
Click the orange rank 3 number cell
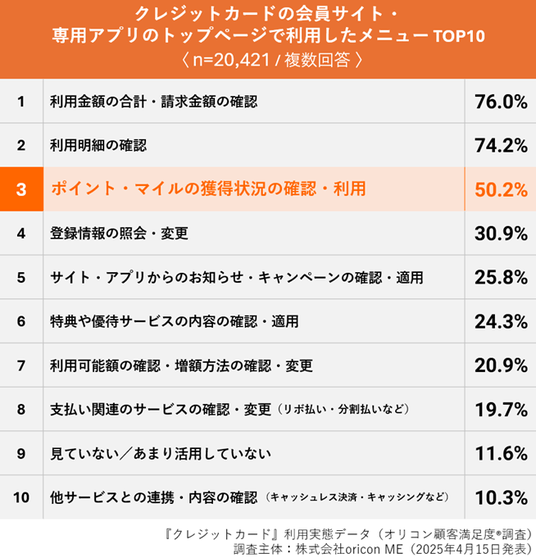pyautogui.click(x=21, y=189)
